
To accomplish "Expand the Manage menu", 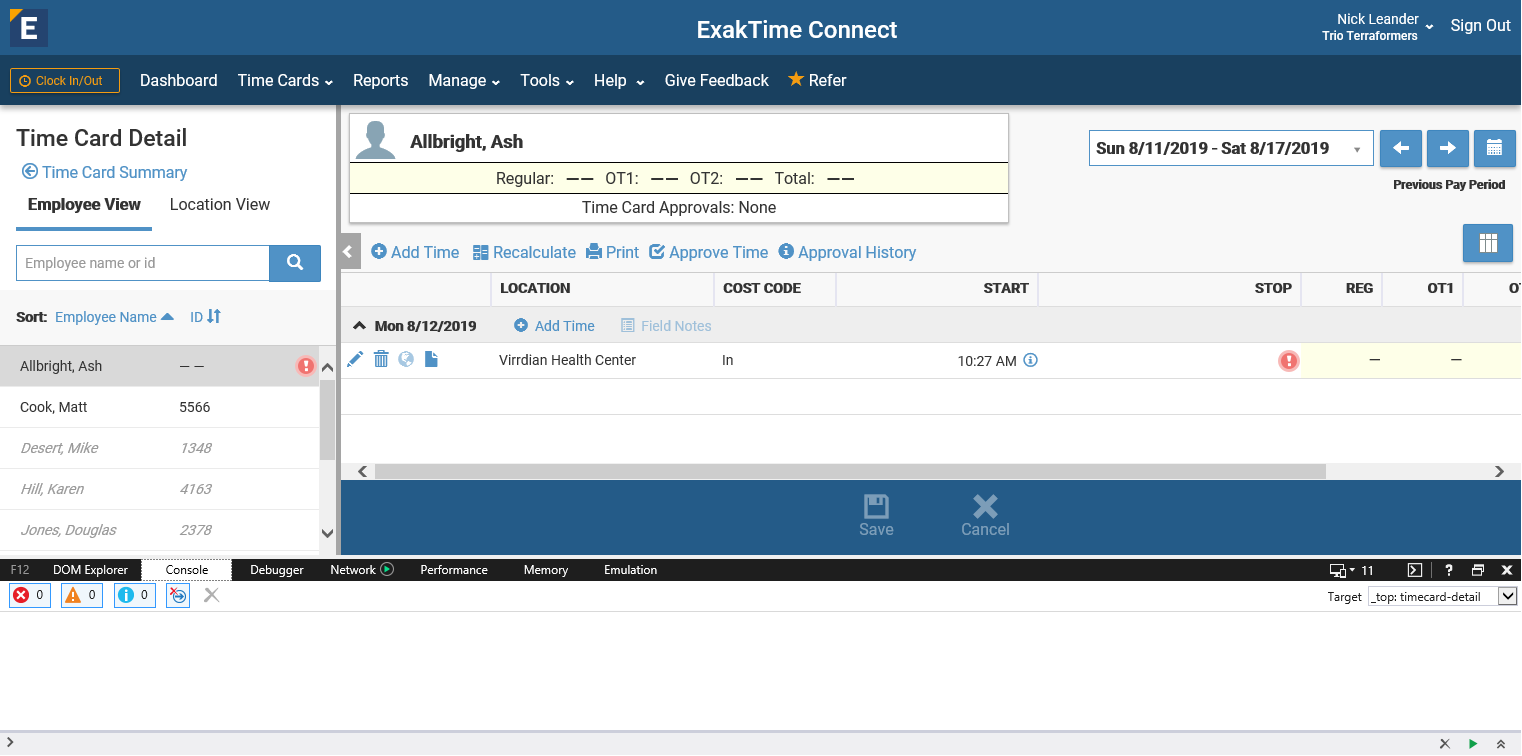I will pos(464,81).
